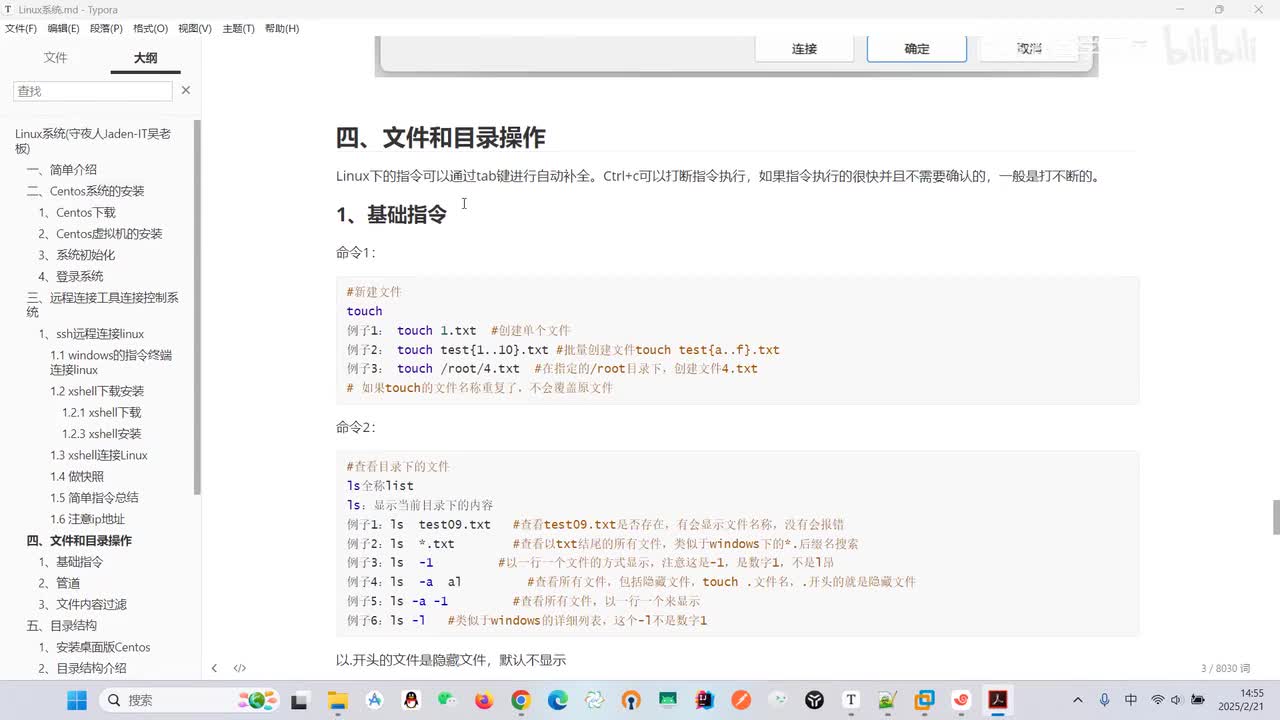Image resolution: width=1280 pixels, height=720 pixels.
Task: Open File Explorer from the taskbar
Action: tap(337, 700)
